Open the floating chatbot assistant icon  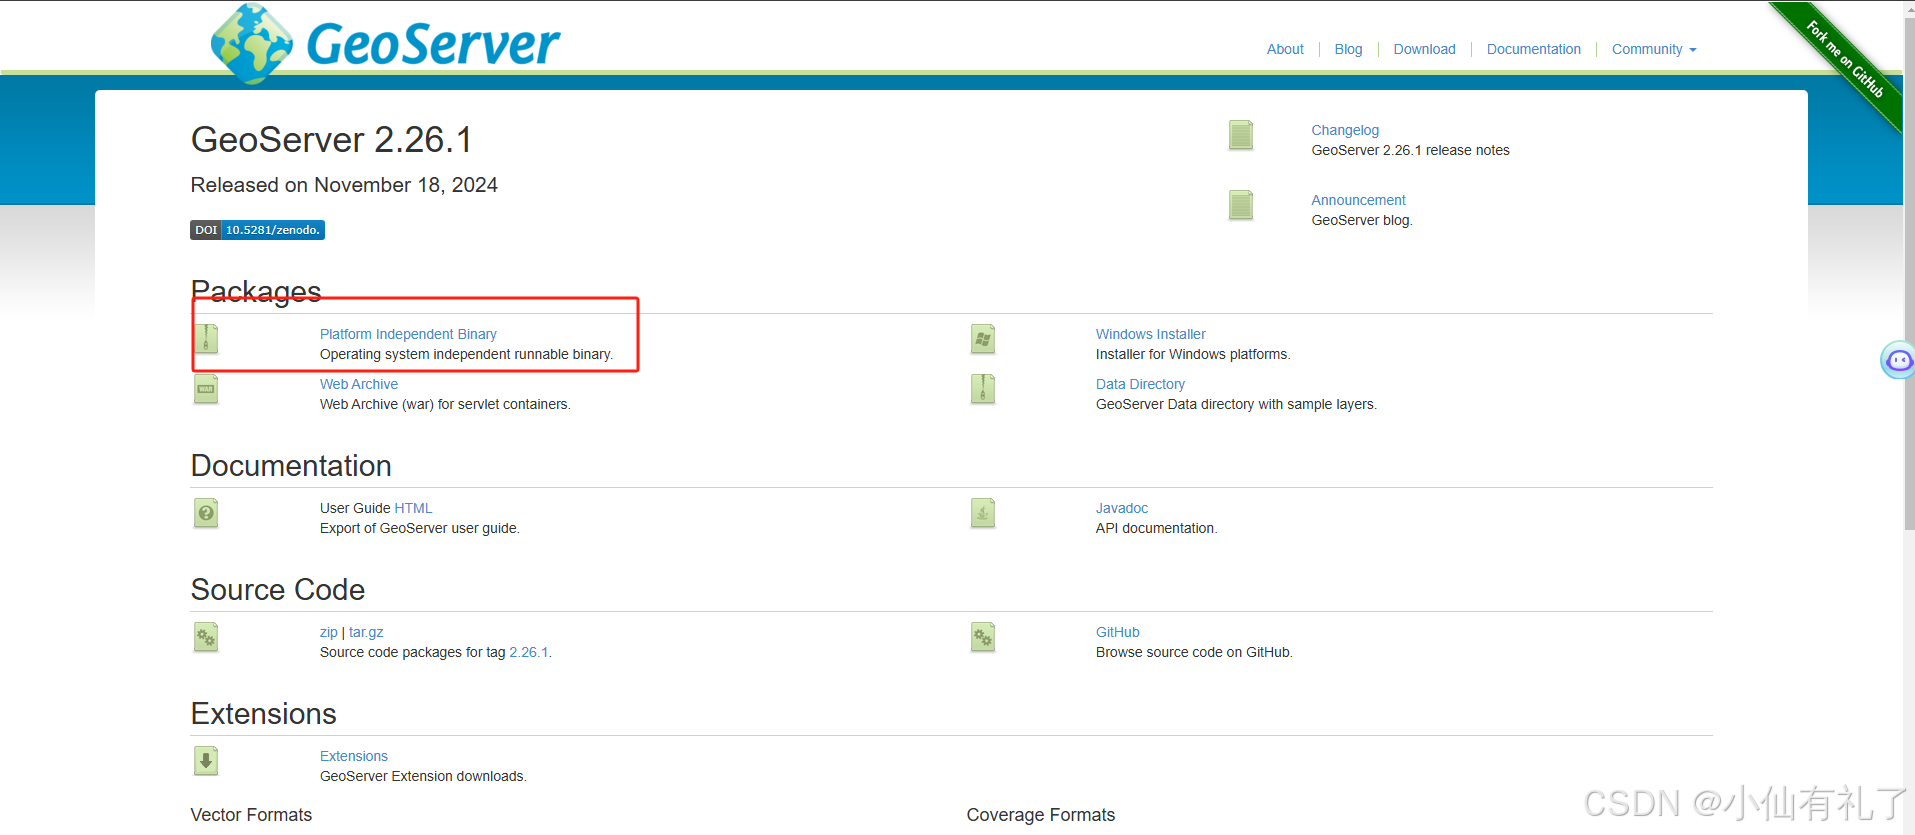(x=1898, y=360)
